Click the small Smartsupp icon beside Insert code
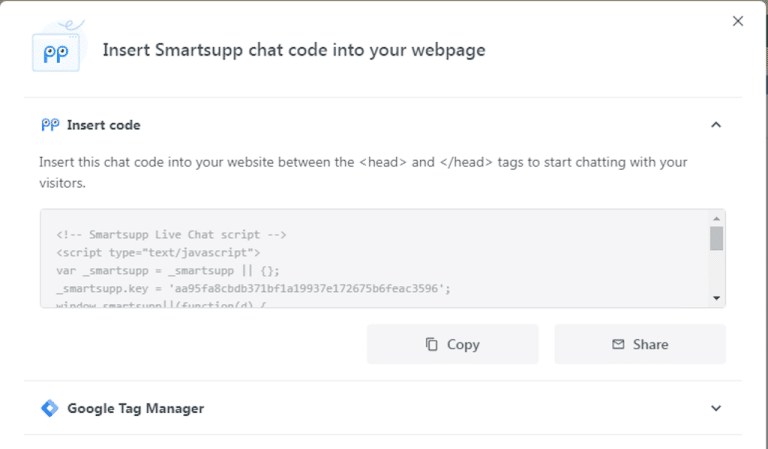Image resolution: width=768 pixels, height=449 pixels. click(x=49, y=125)
